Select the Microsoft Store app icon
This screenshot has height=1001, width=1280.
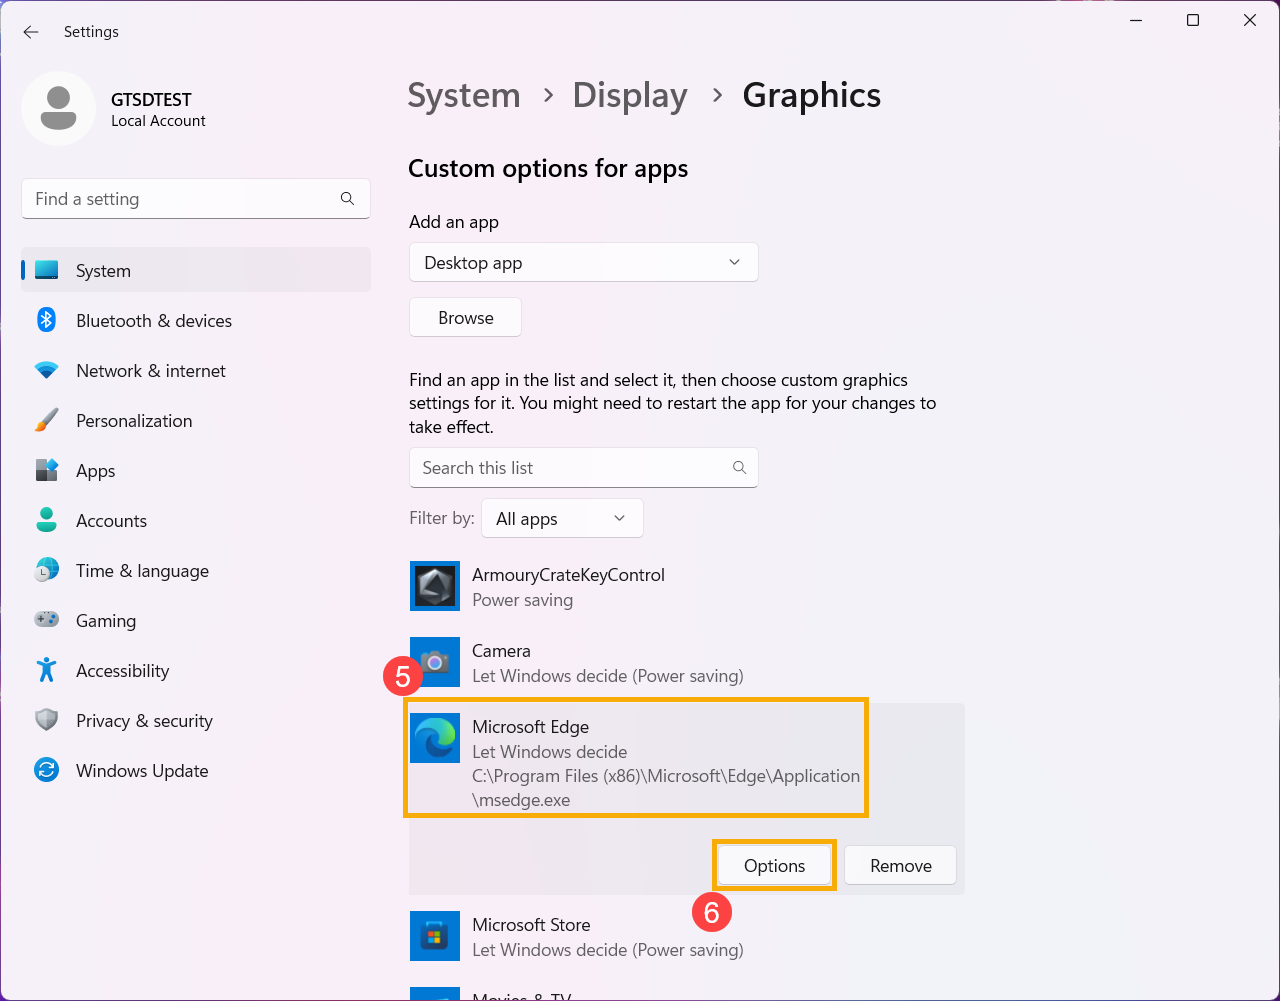pos(435,936)
